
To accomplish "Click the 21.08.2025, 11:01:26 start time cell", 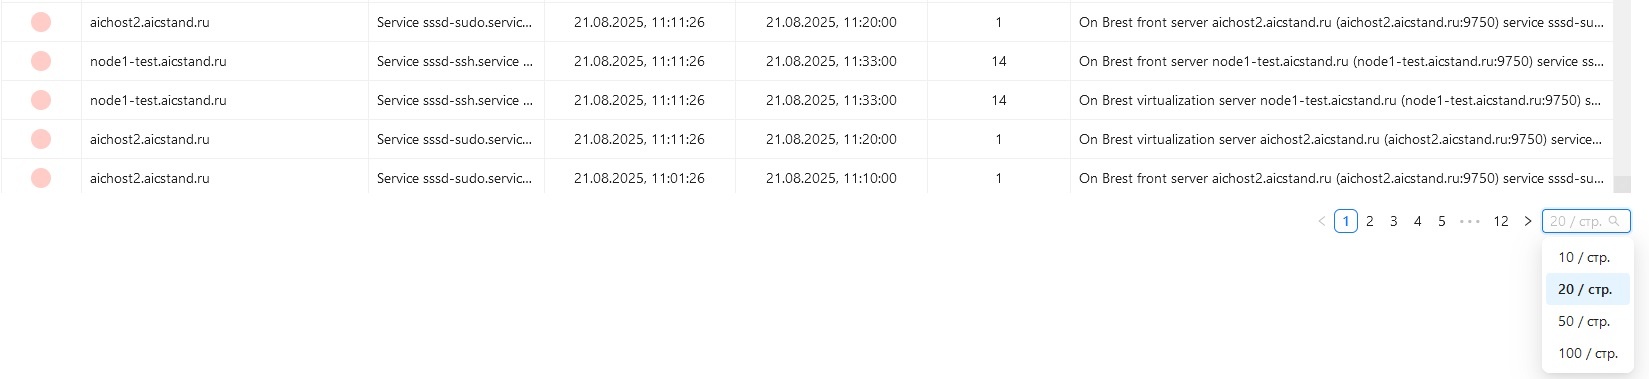I will pyautogui.click(x=639, y=178).
